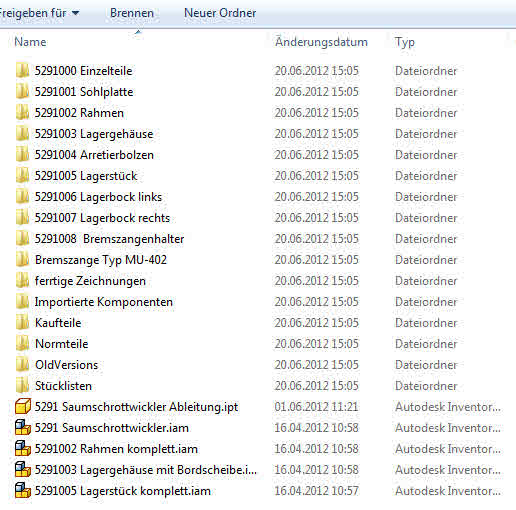Click Brennen in the toolbar
The height and width of the screenshot is (510, 516).
coord(132,13)
